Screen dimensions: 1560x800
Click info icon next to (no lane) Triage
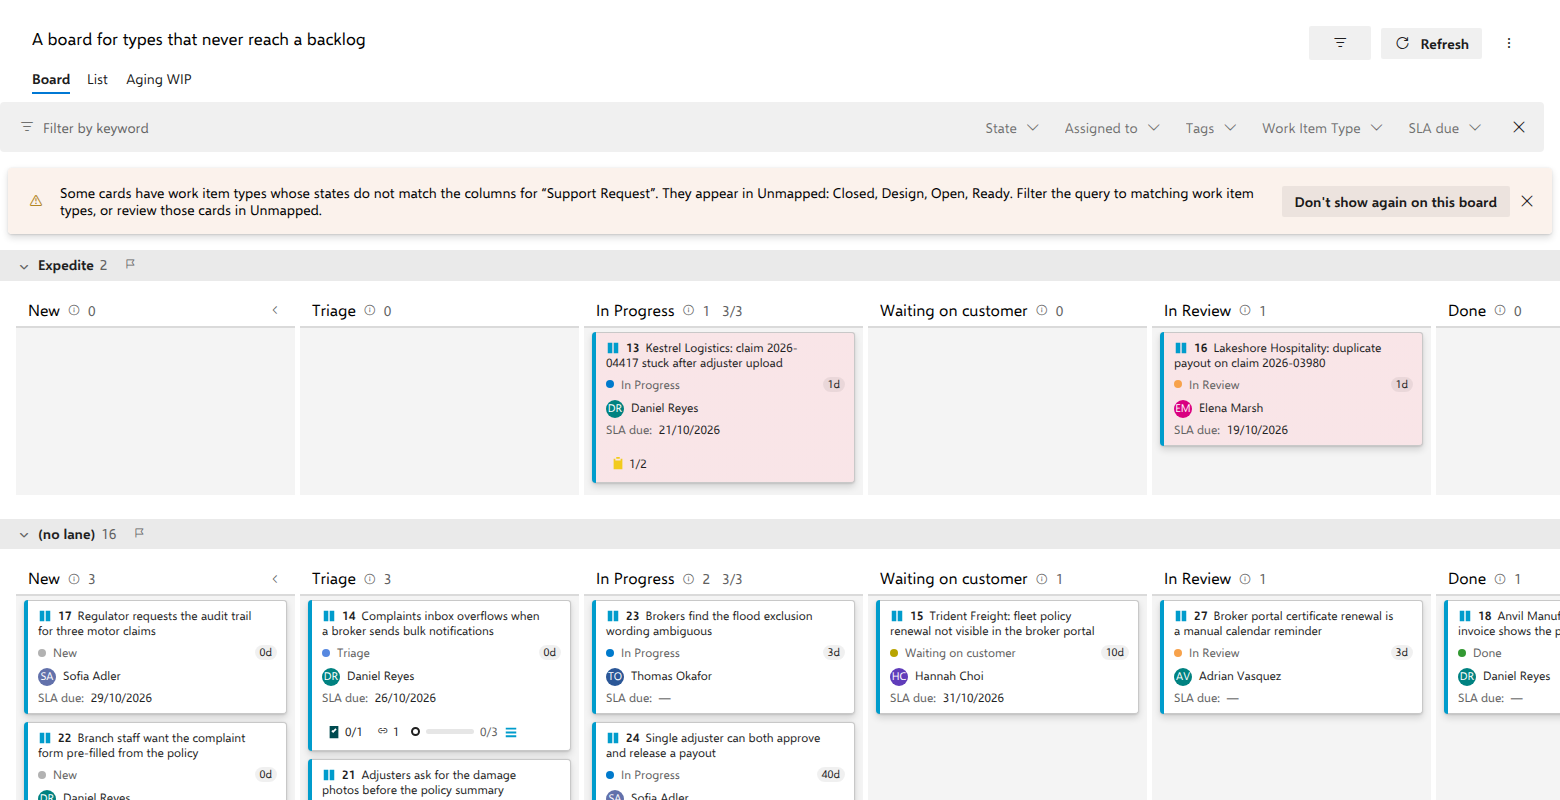pos(370,579)
